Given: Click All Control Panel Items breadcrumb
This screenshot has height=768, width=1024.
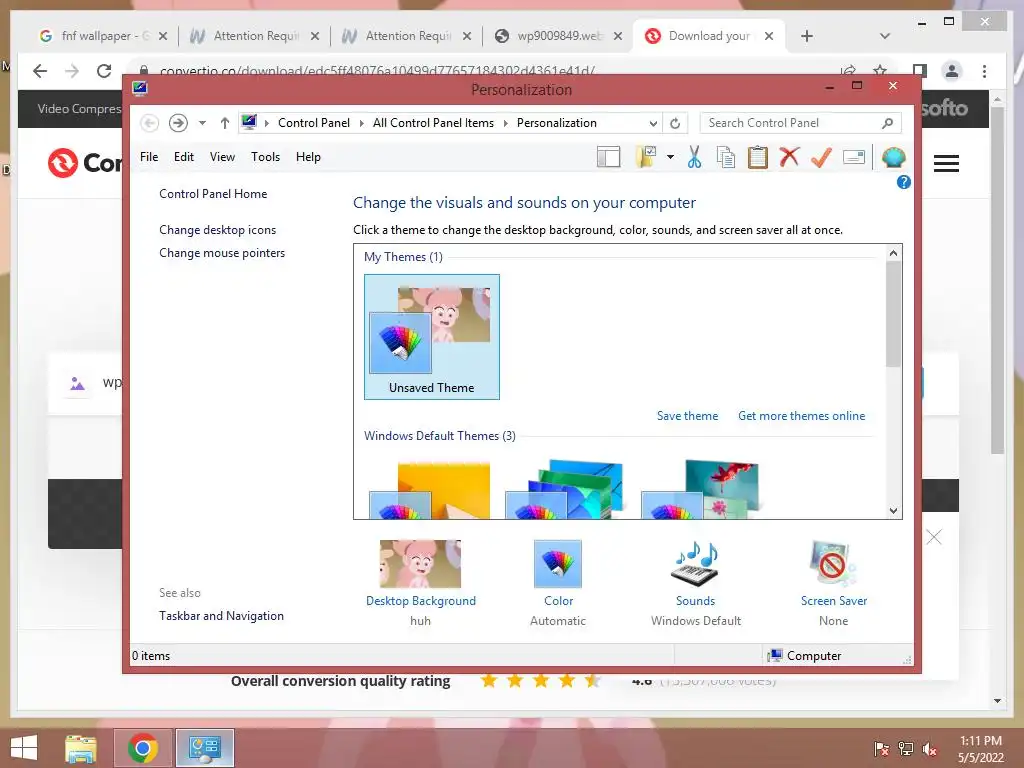Looking at the screenshot, I should (433, 123).
